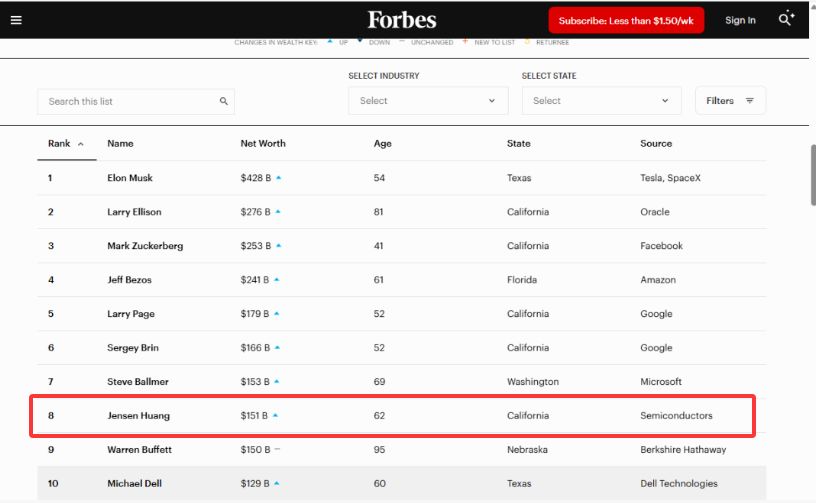
Task: Click the Sign In link
Action: pos(740,20)
